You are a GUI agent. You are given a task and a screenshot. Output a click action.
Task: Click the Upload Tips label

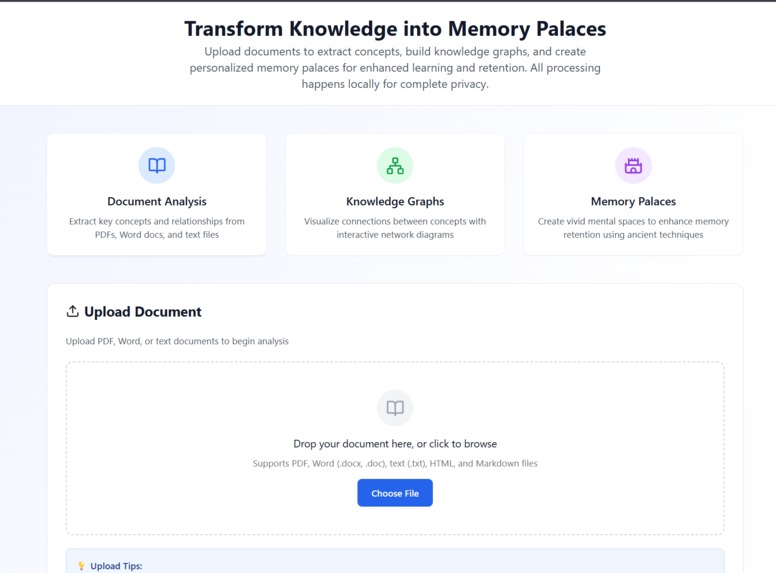[116, 566]
